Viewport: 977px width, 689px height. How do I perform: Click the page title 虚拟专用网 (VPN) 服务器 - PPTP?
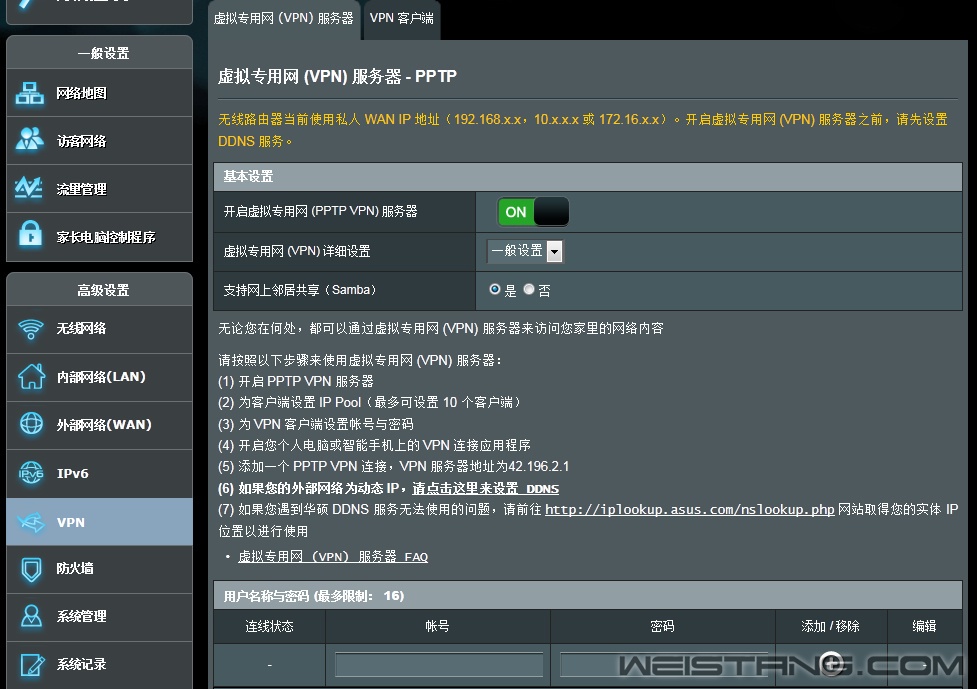pyautogui.click(x=337, y=76)
